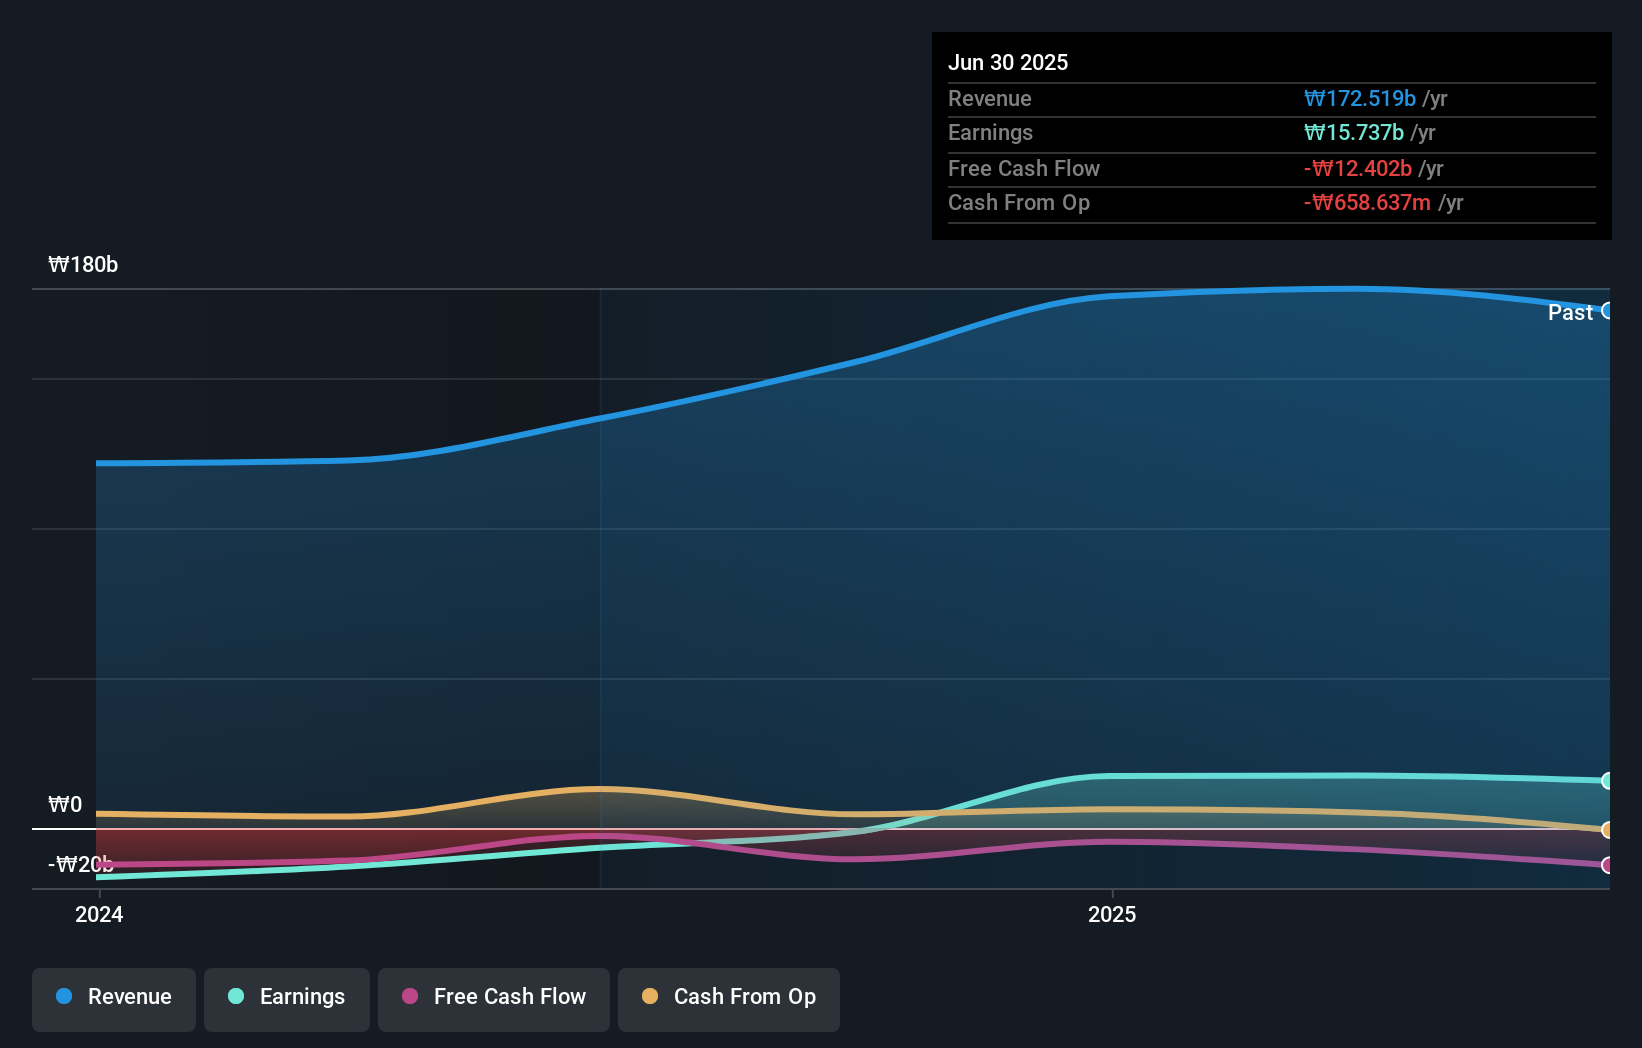Select the Past label on the chart
This screenshot has width=1642, height=1048.
coord(1569,312)
